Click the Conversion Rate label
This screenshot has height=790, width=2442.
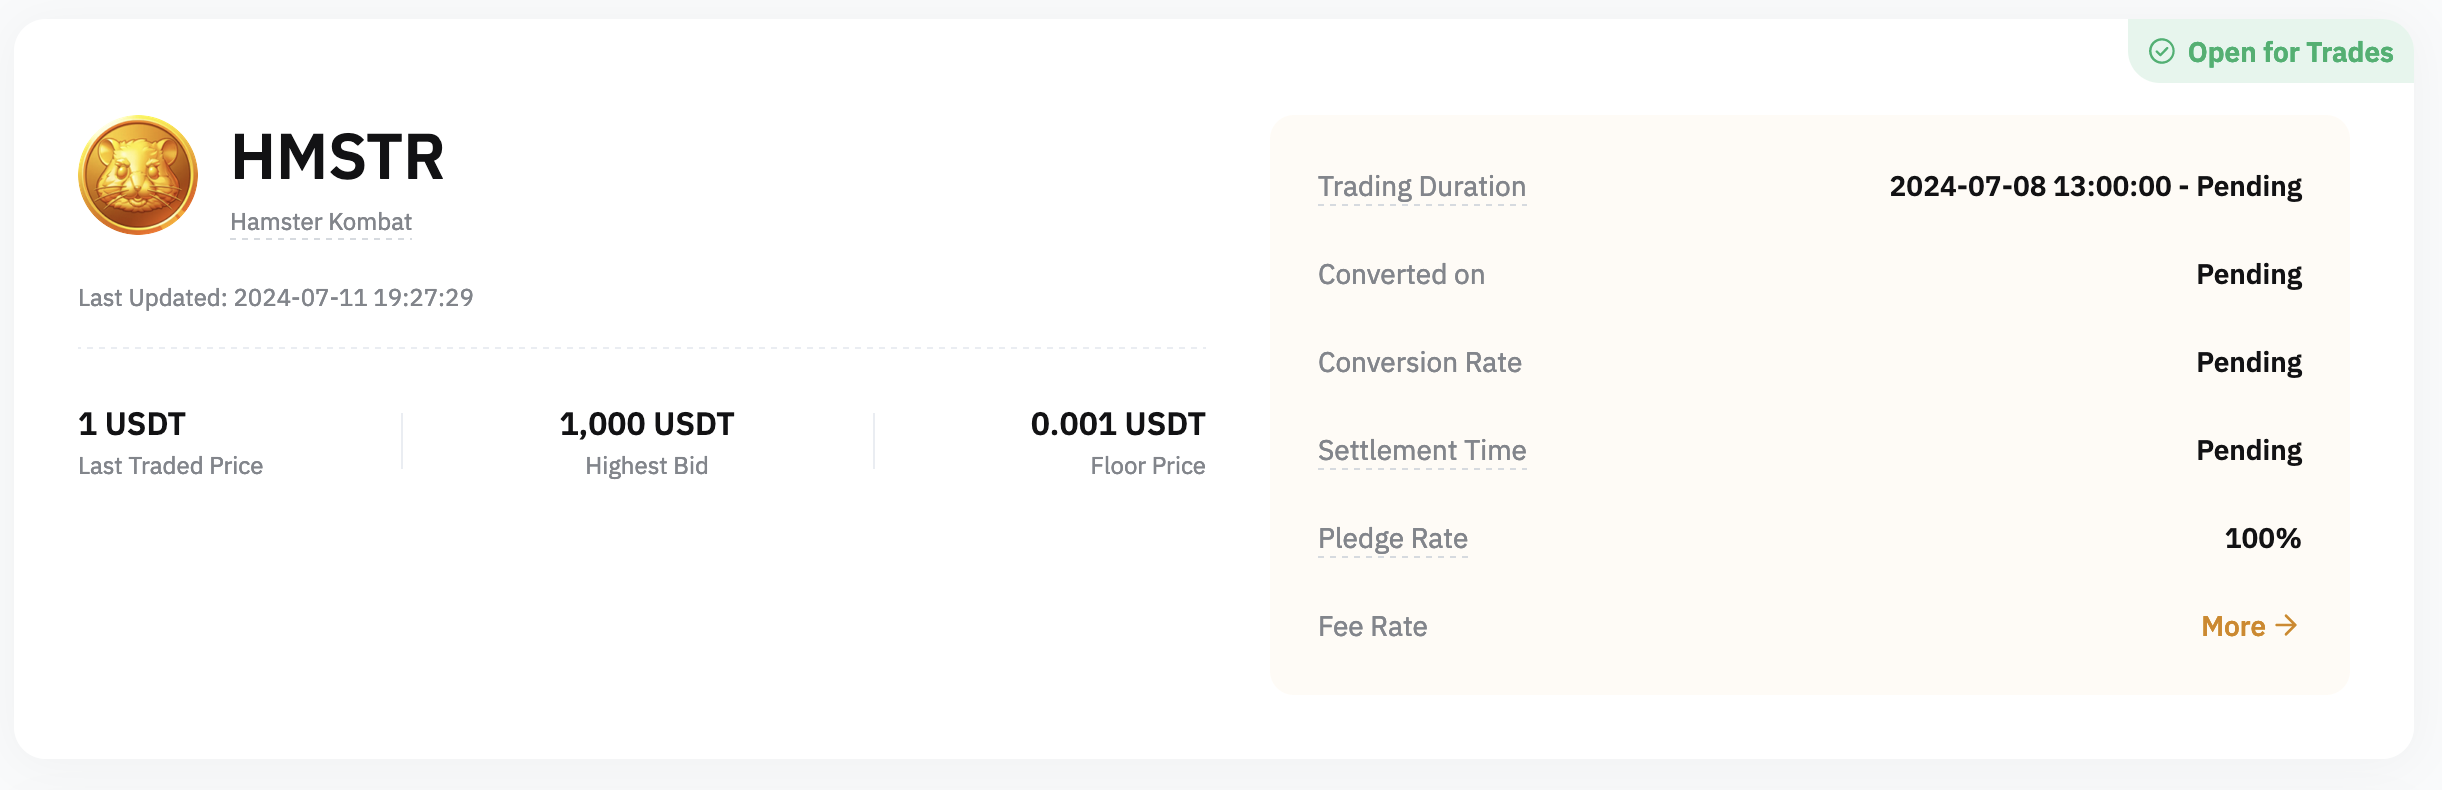(1419, 362)
